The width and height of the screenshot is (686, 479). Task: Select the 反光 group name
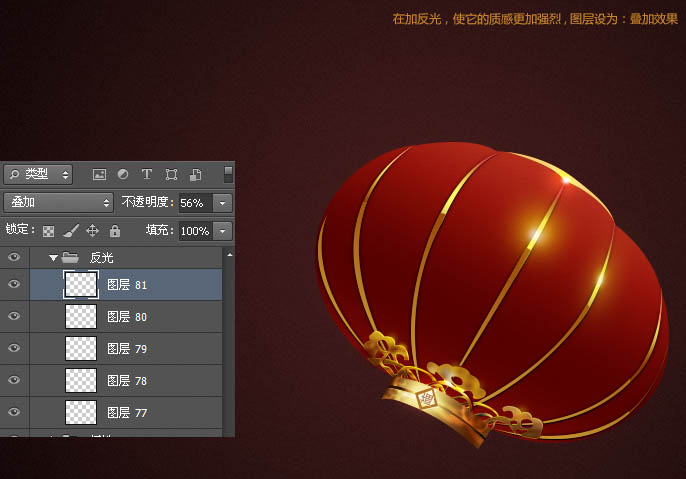102,258
